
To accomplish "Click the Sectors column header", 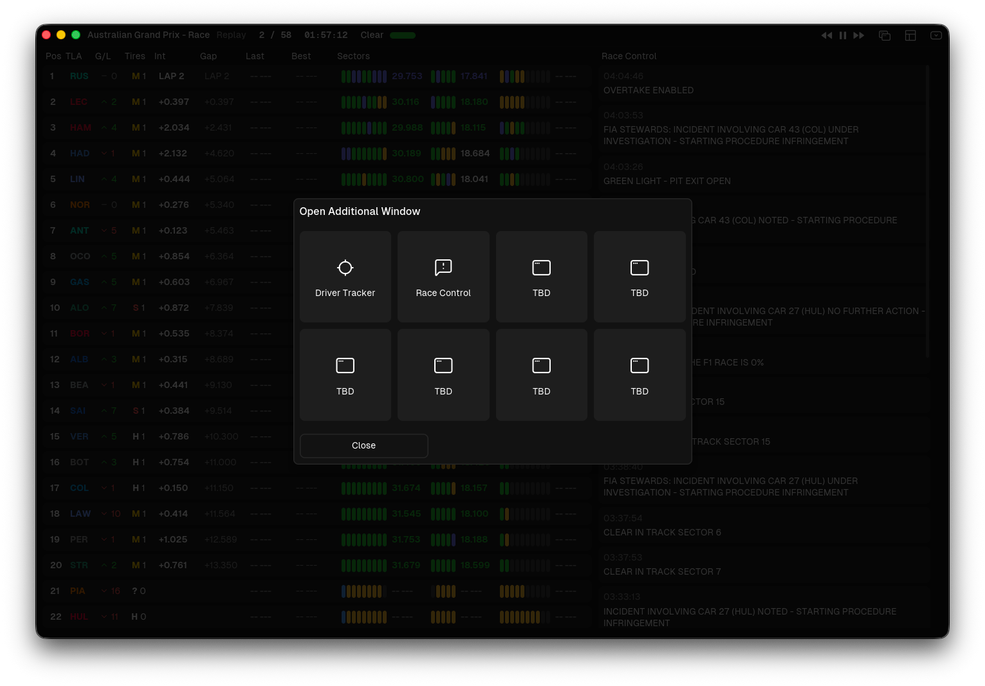I will 354,56.
